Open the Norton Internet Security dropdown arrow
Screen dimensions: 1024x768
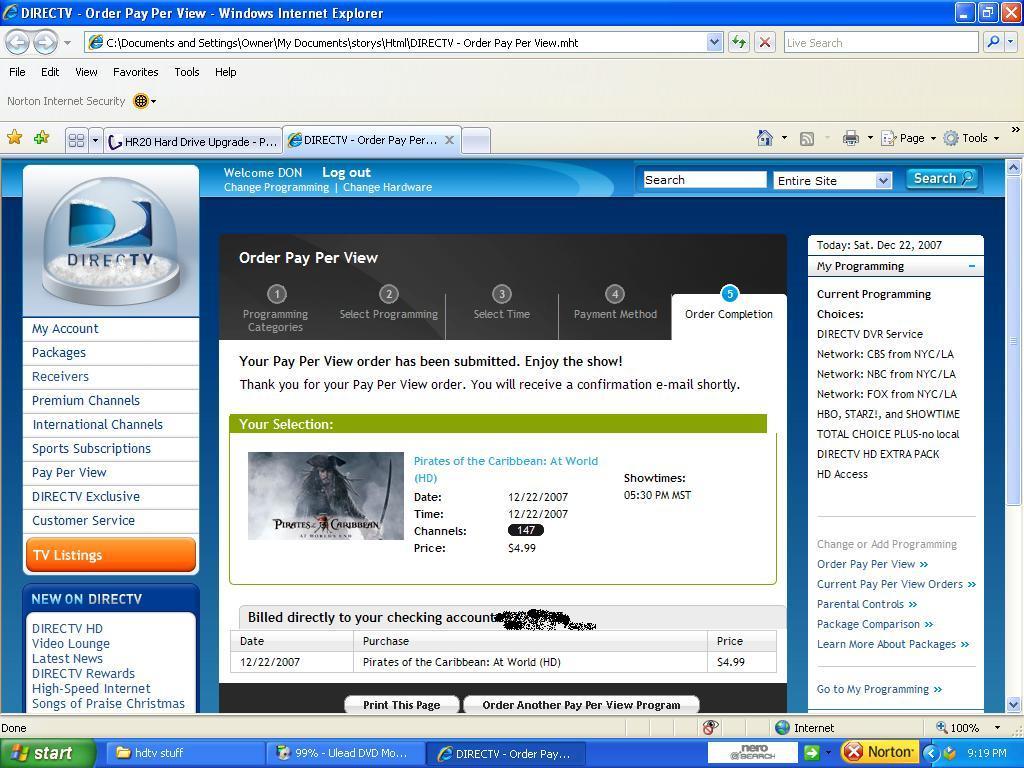[x=153, y=101]
